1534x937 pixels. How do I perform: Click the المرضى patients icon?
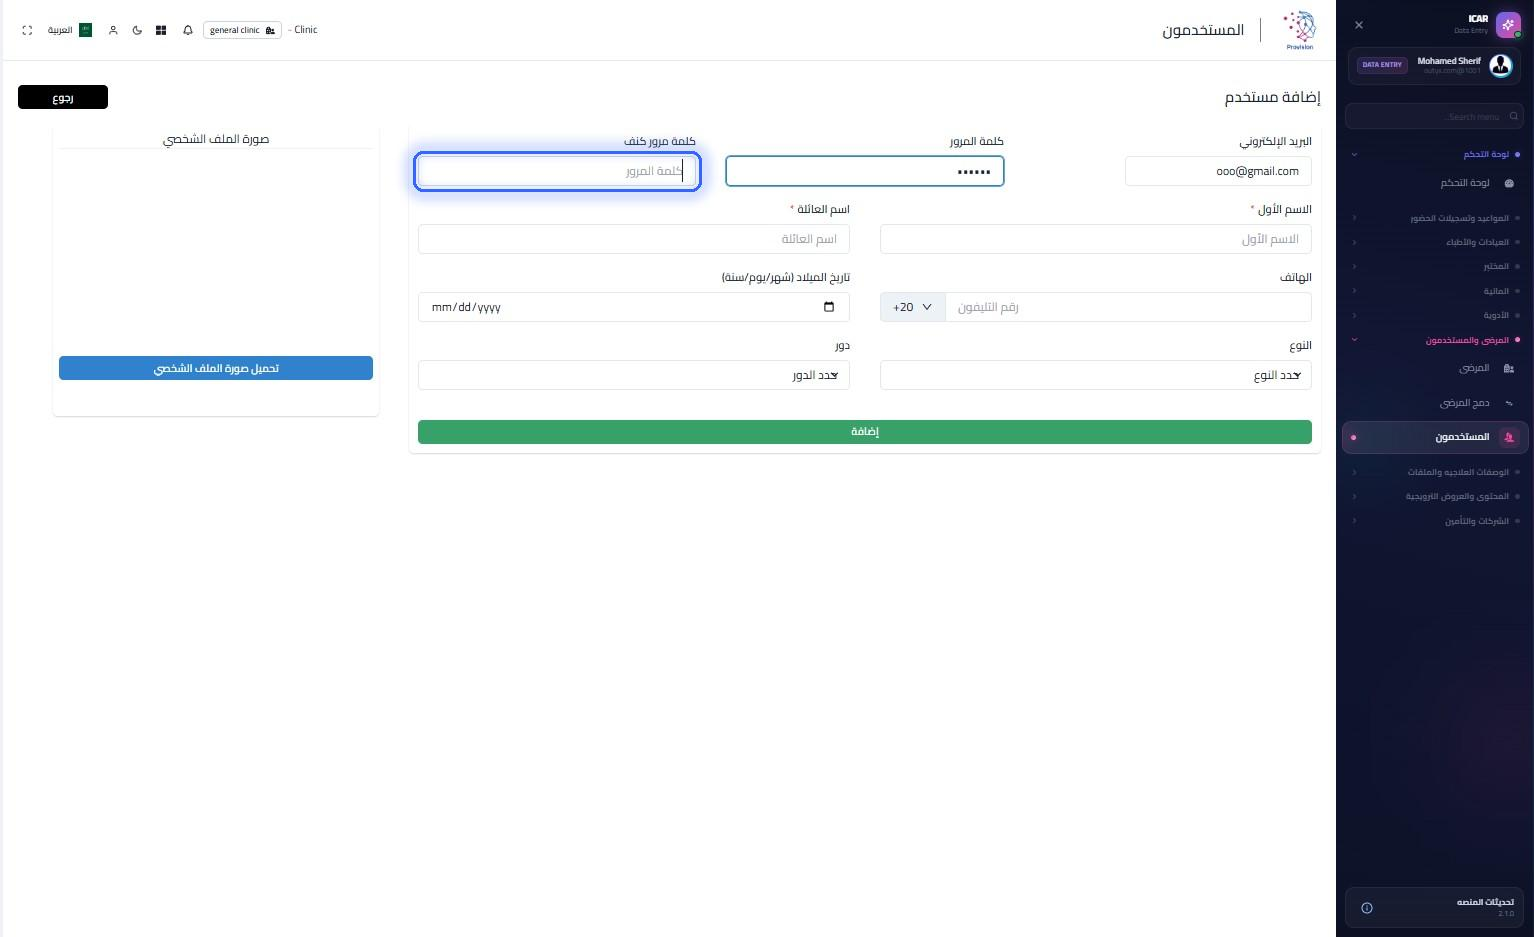[1509, 368]
